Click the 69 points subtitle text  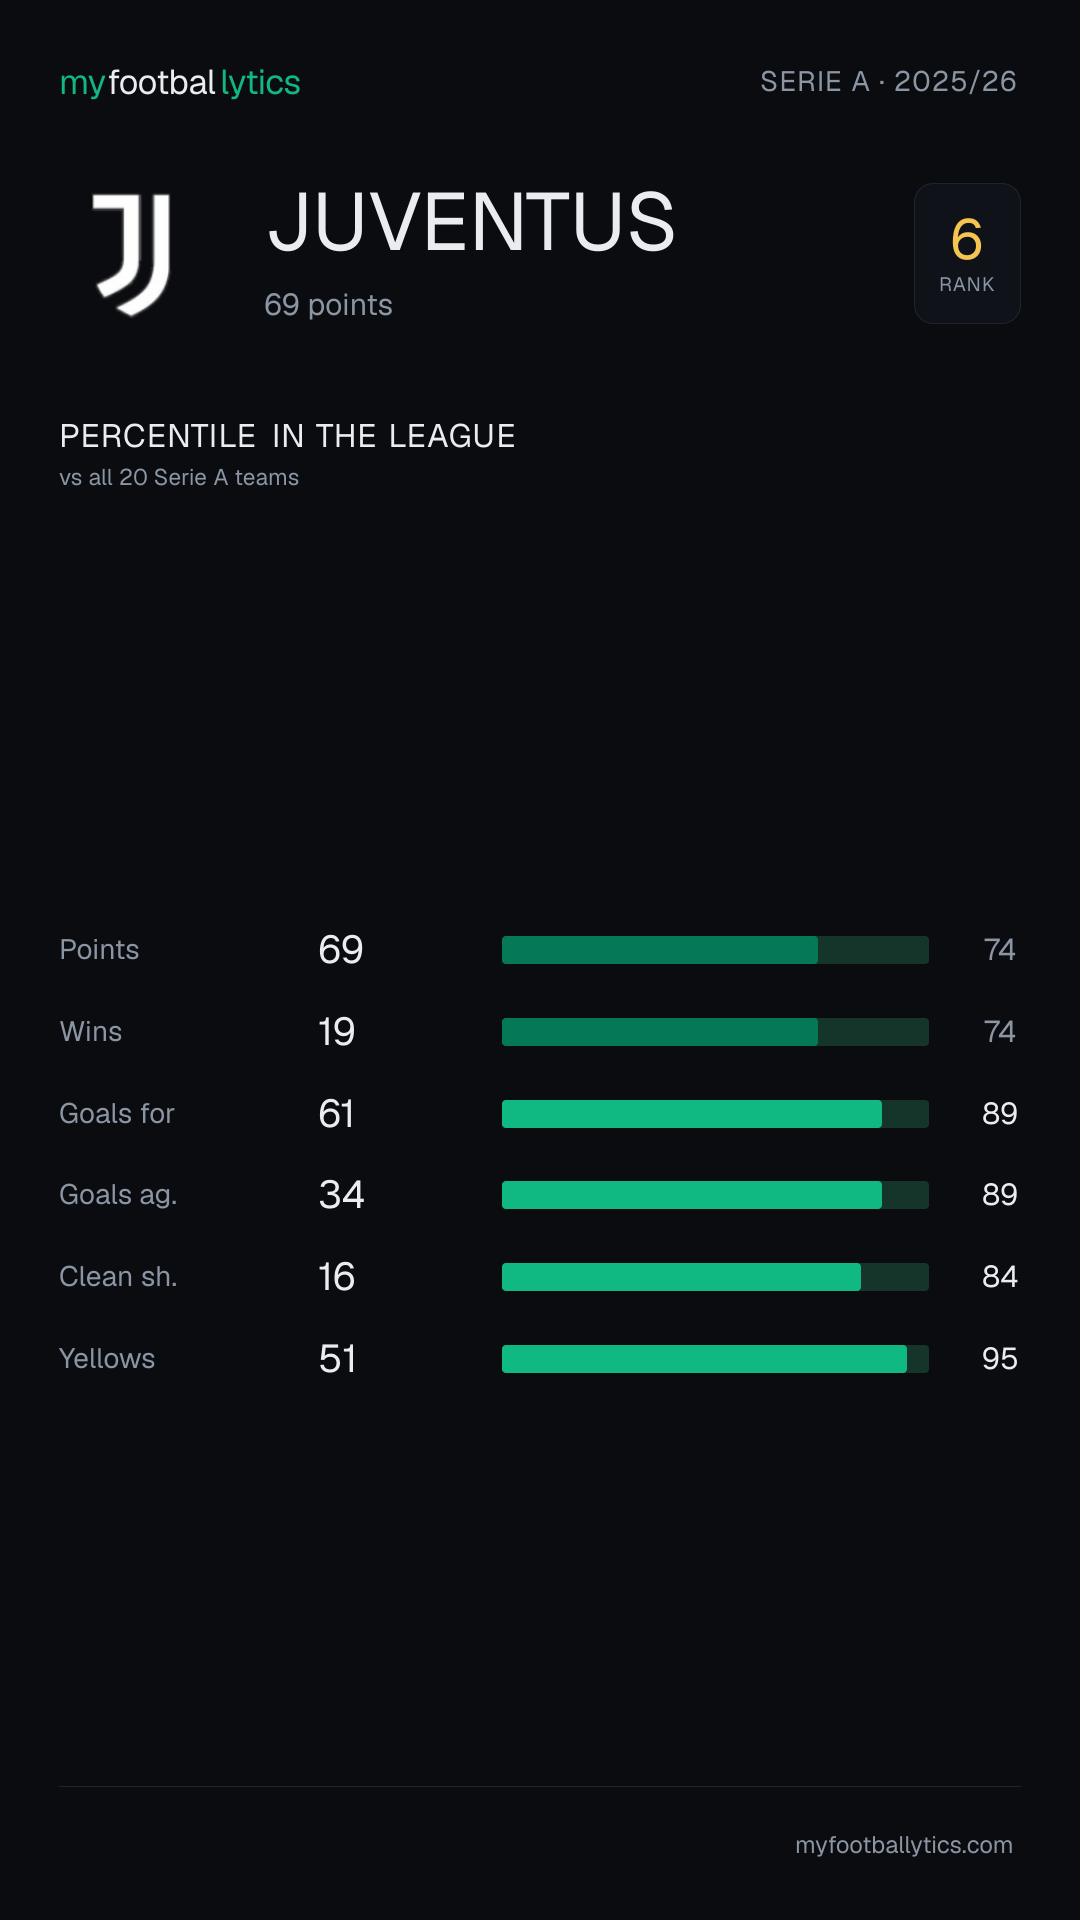328,305
